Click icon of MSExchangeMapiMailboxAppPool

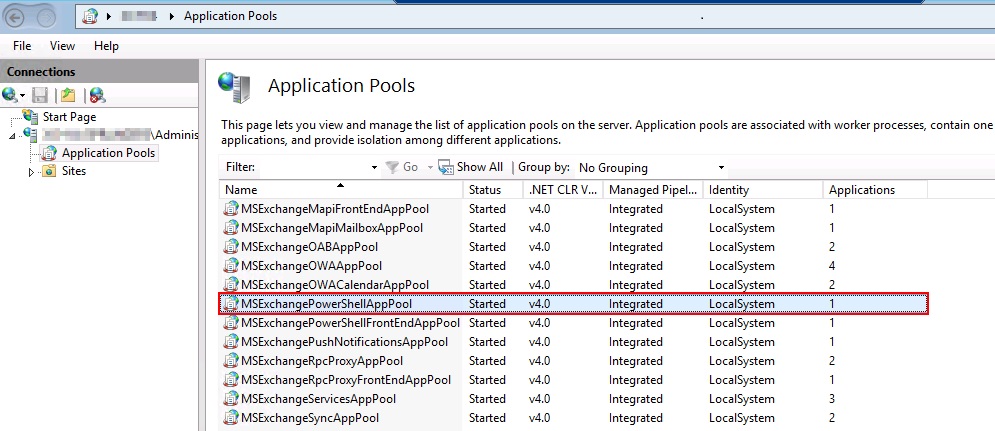(x=231, y=228)
